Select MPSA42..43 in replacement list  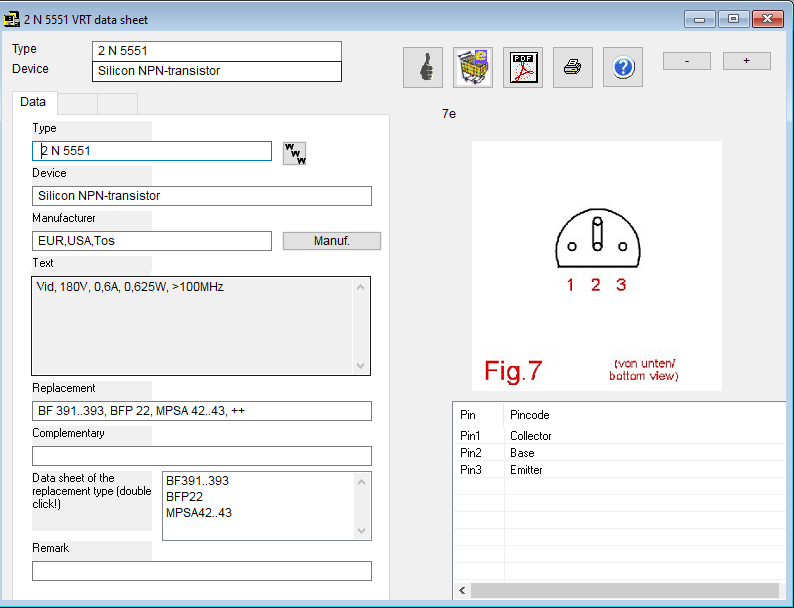199,513
